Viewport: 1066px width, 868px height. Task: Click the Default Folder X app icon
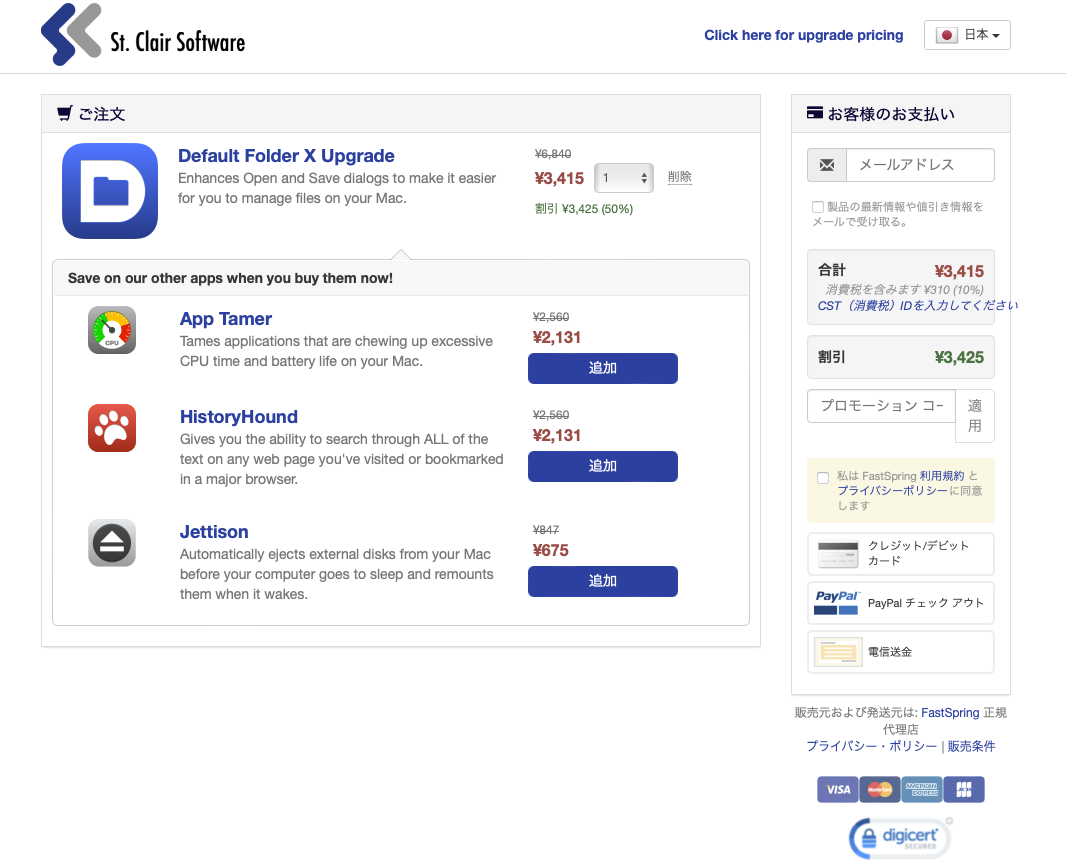pos(110,191)
